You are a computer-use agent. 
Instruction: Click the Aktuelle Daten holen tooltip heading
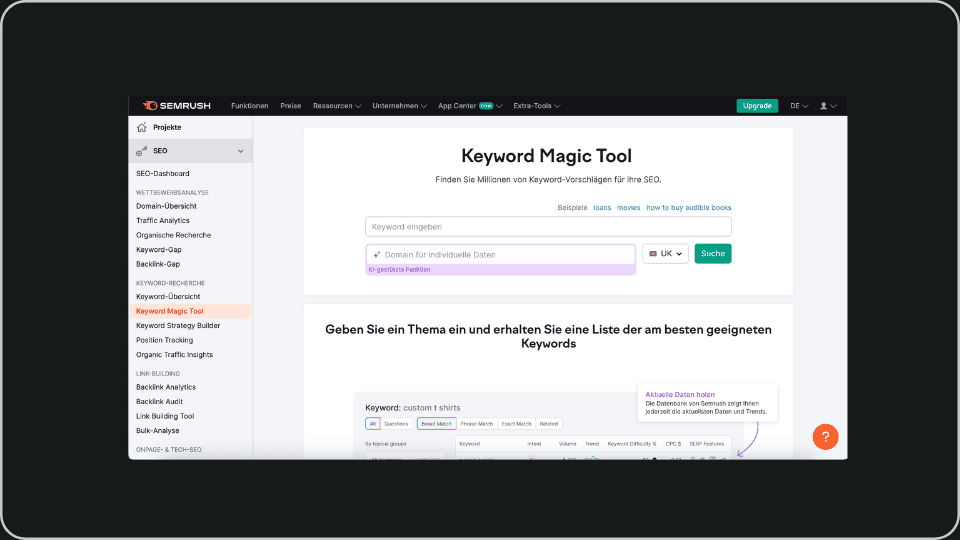pyautogui.click(x=680, y=395)
